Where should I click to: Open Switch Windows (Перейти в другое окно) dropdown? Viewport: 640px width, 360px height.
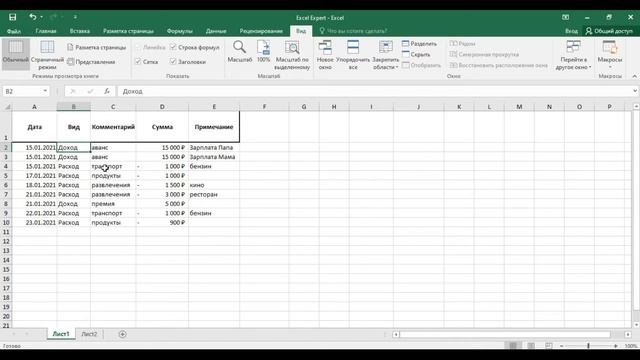pyautogui.click(x=573, y=55)
